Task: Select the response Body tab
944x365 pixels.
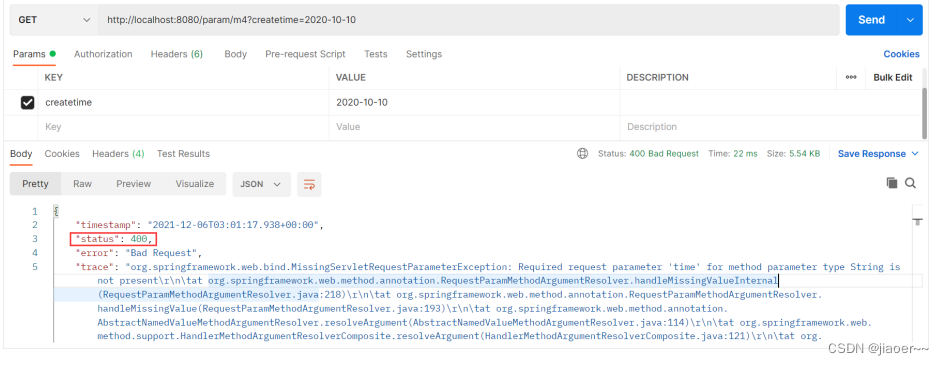Action: coord(21,154)
